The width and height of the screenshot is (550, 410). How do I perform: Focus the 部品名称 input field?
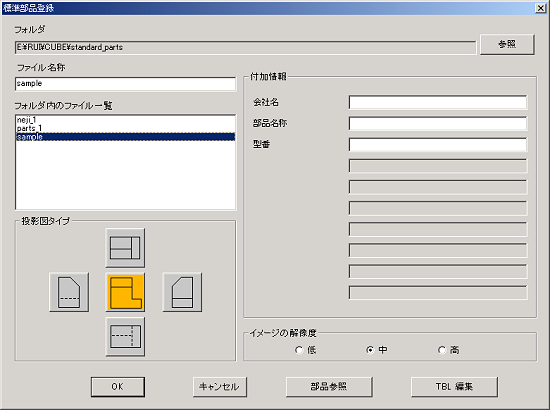pos(438,123)
